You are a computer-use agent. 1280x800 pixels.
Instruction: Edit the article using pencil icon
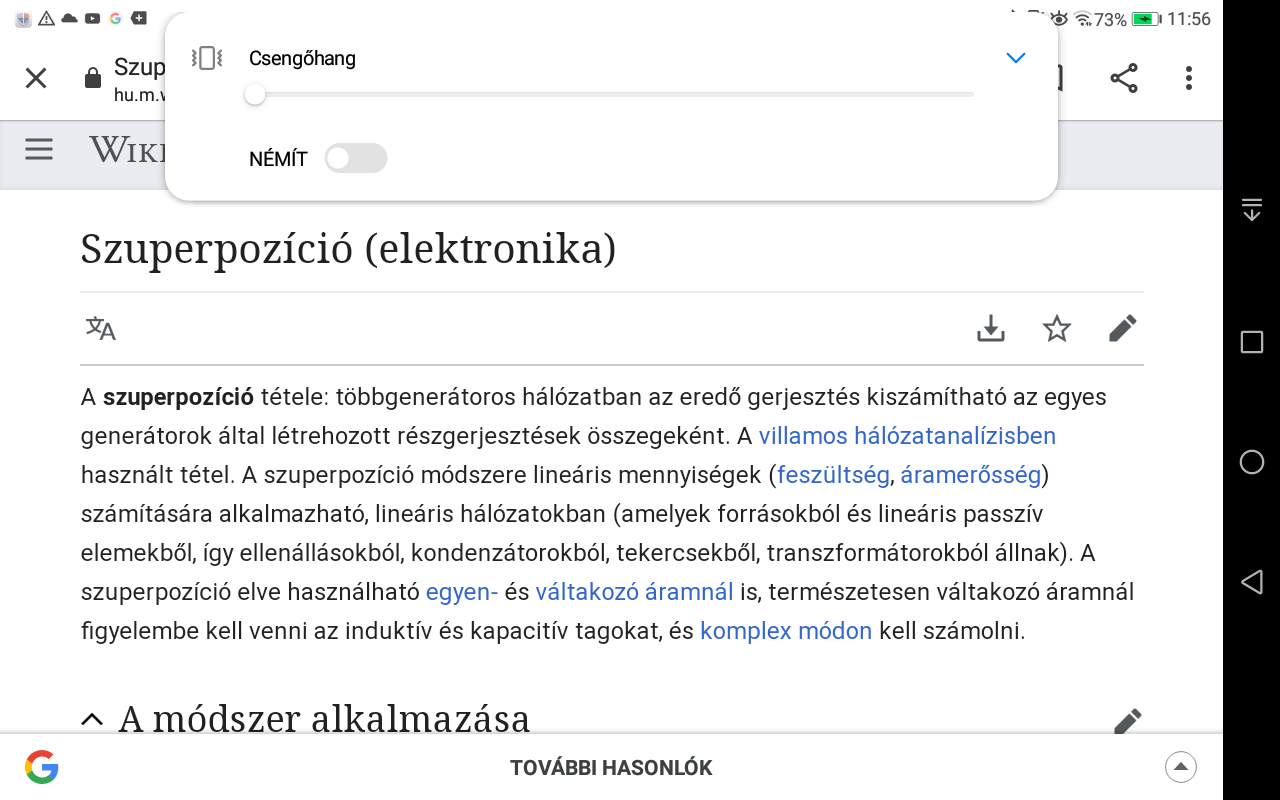pyautogui.click(x=1123, y=328)
